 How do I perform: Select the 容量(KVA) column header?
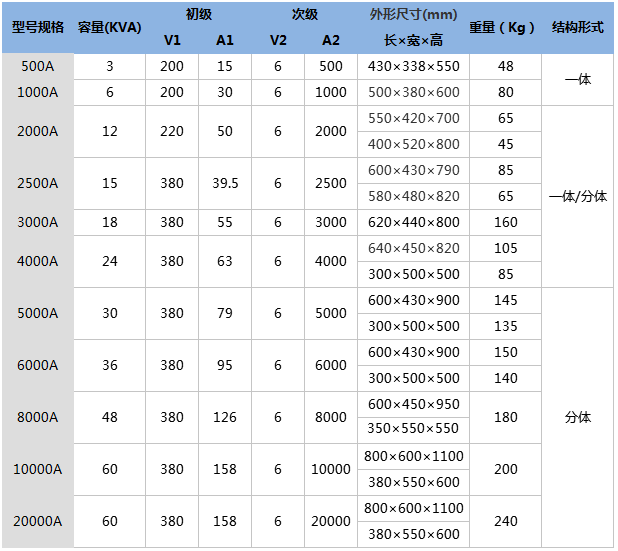click(x=110, y=27)
